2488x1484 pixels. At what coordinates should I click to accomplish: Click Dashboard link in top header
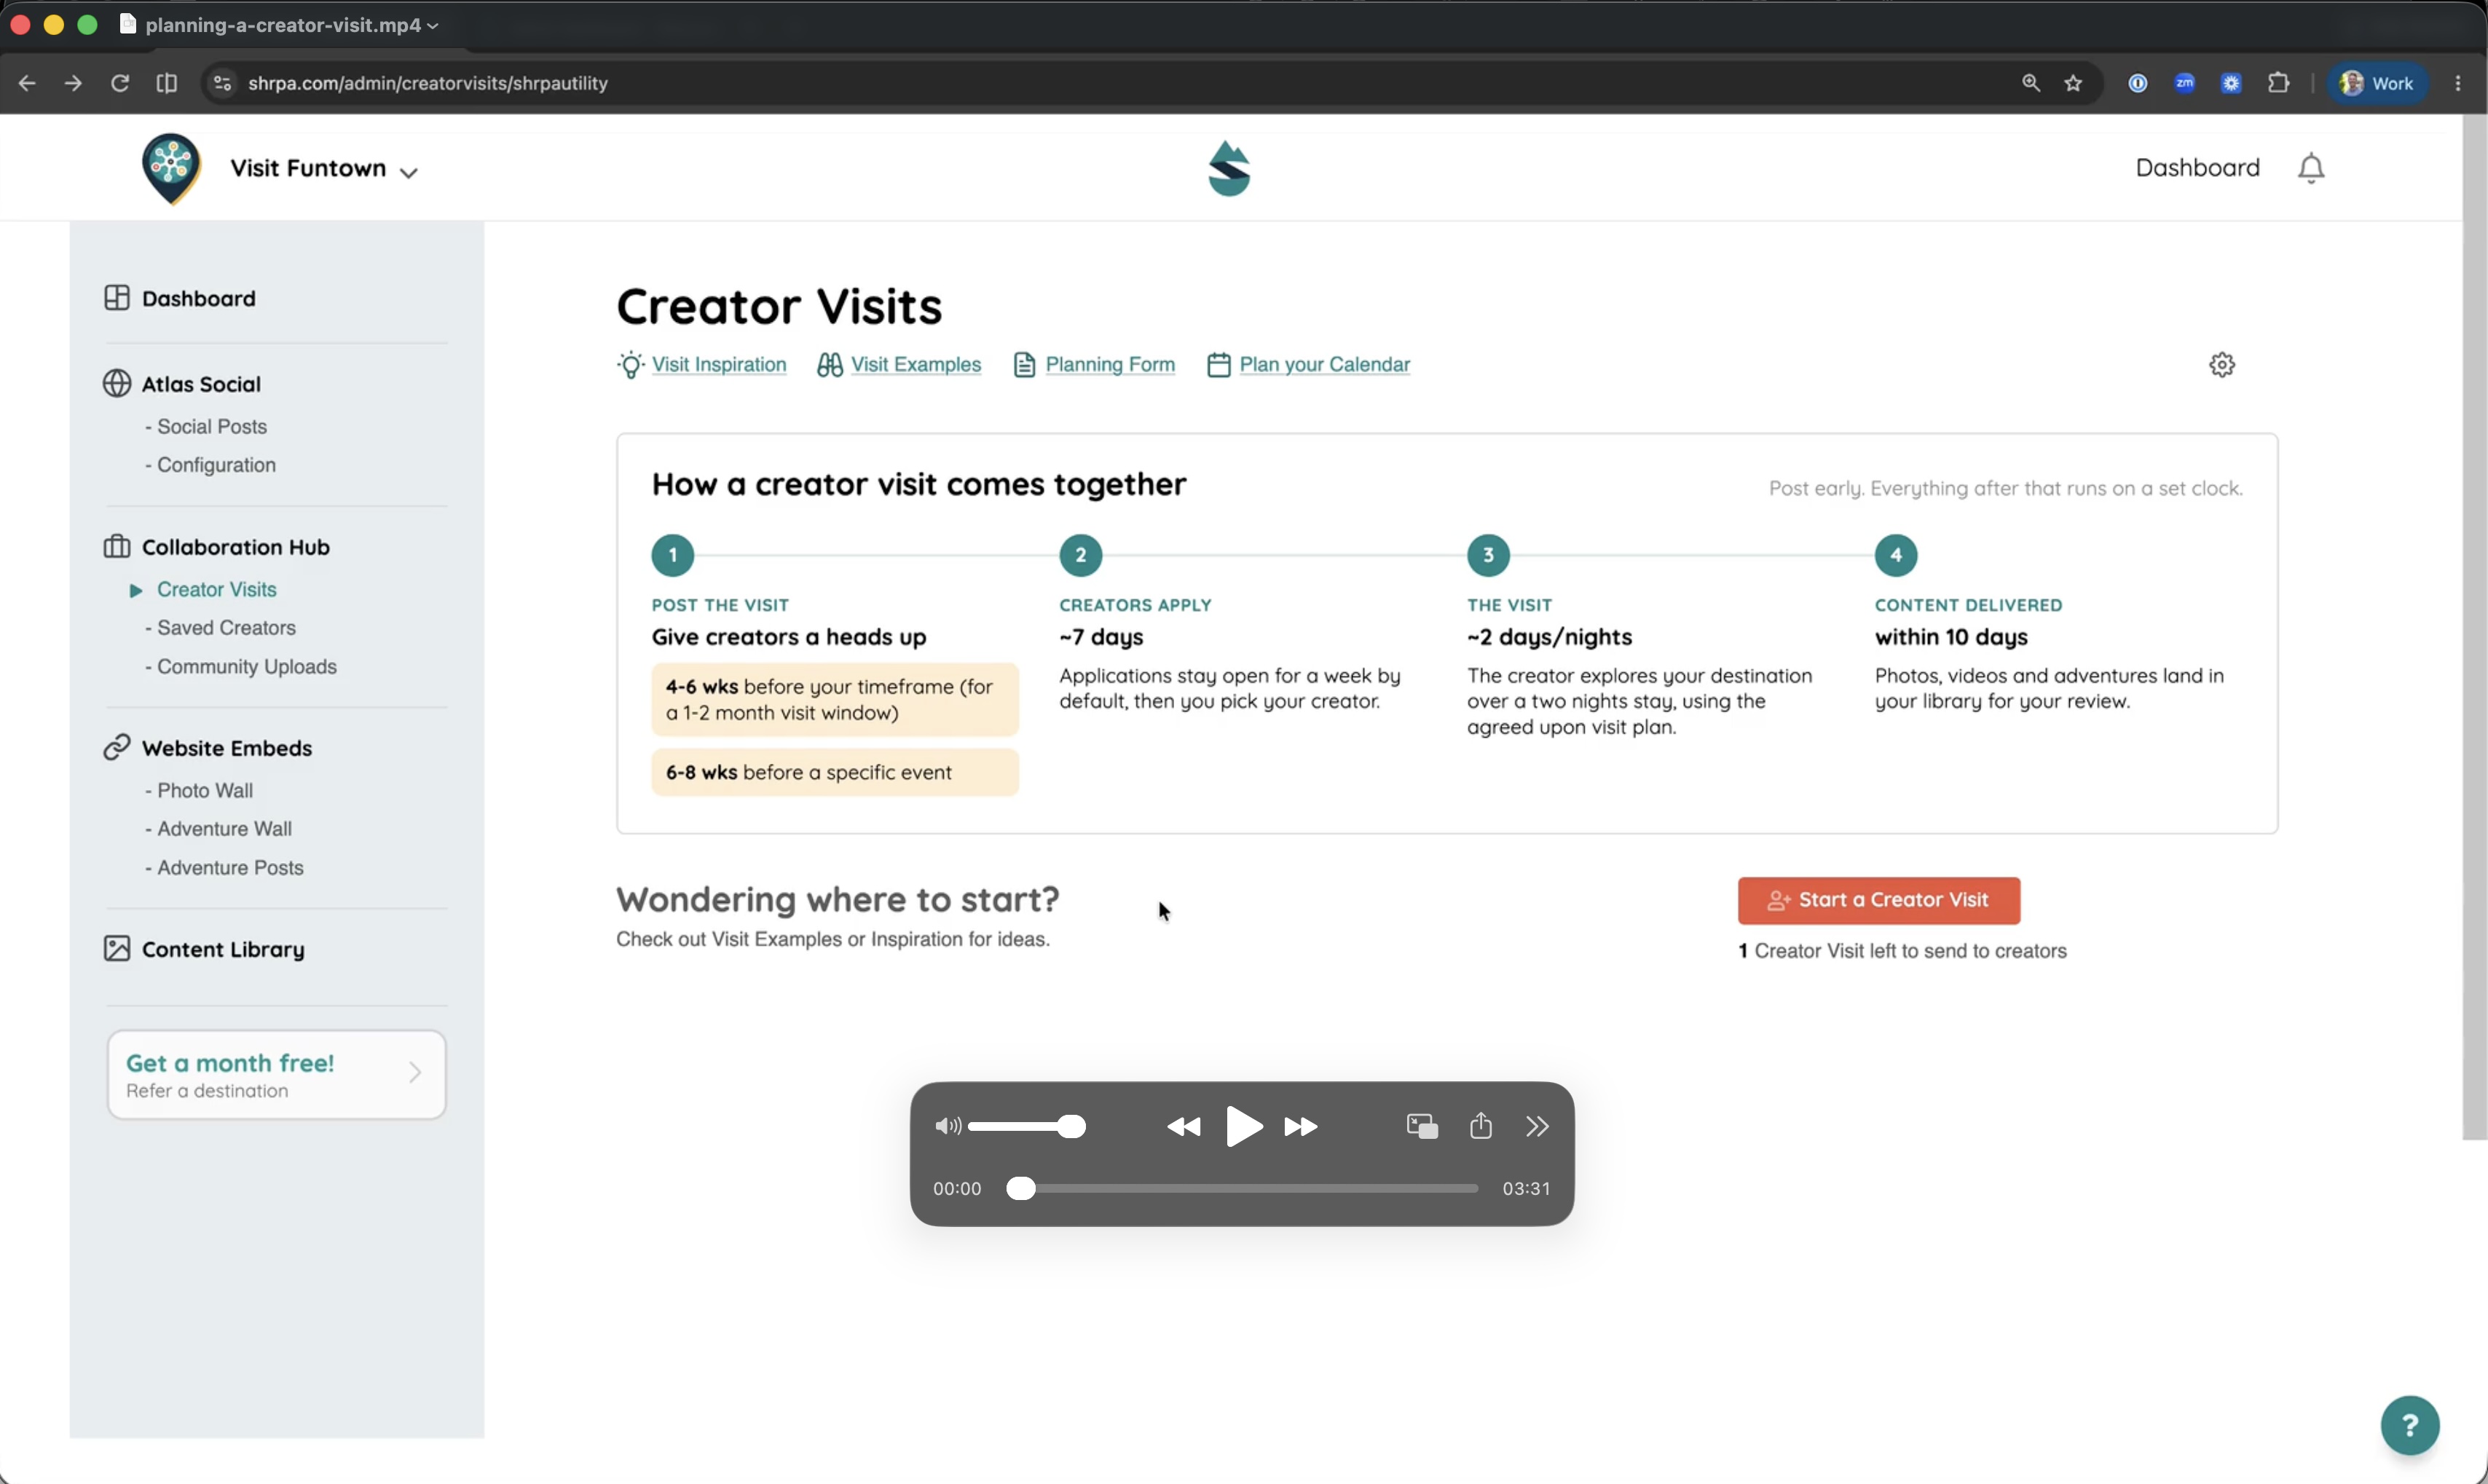point(2197,168)
